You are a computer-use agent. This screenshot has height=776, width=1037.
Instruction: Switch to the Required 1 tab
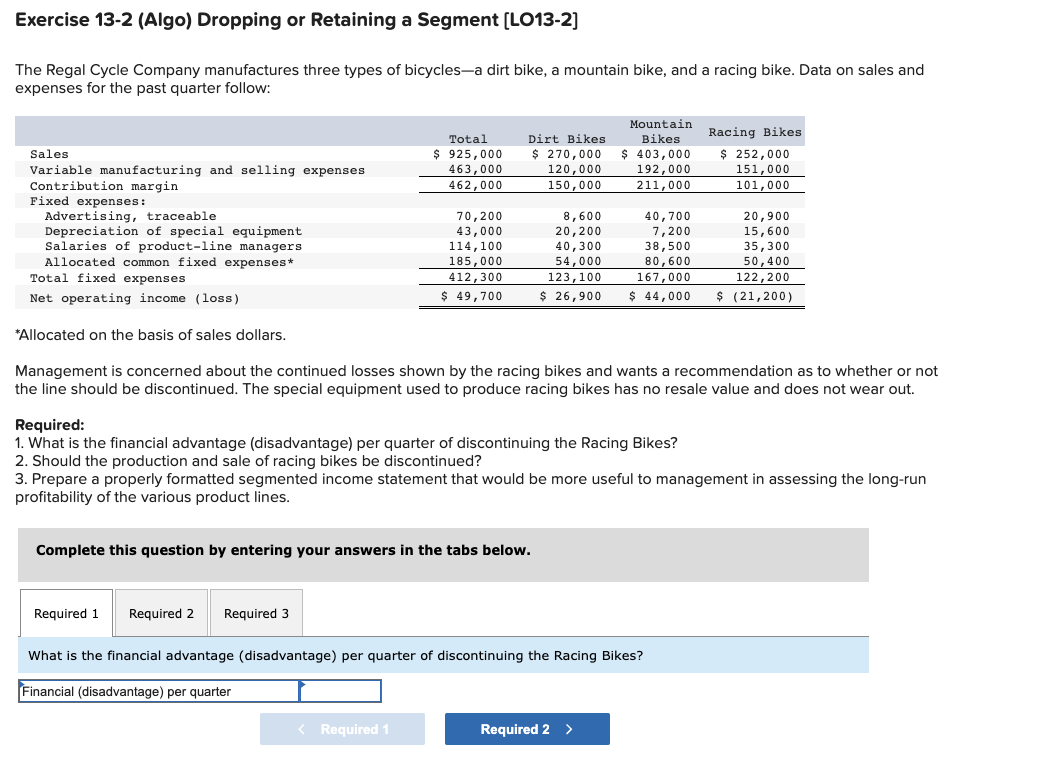click(x=66, y=613)
